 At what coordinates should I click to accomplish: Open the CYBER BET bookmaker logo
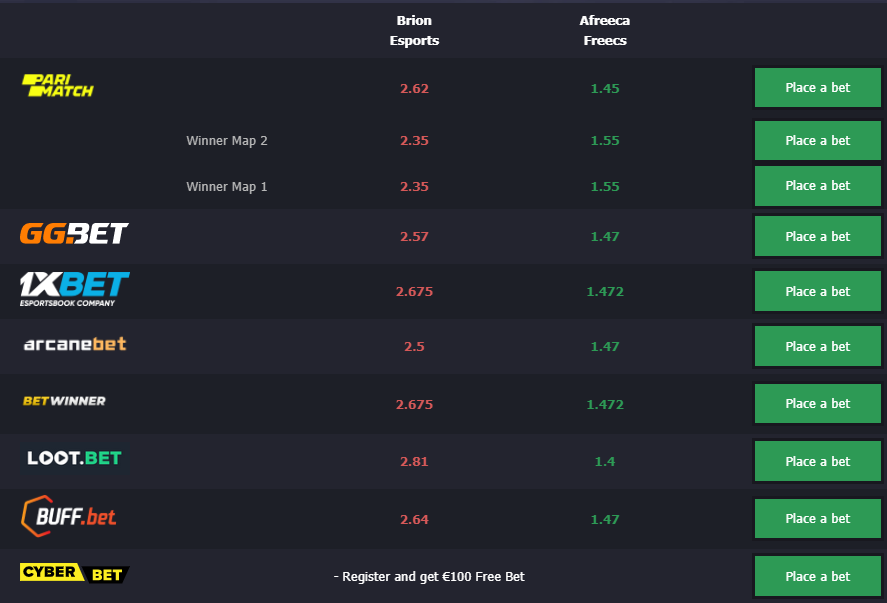[75, 573]
